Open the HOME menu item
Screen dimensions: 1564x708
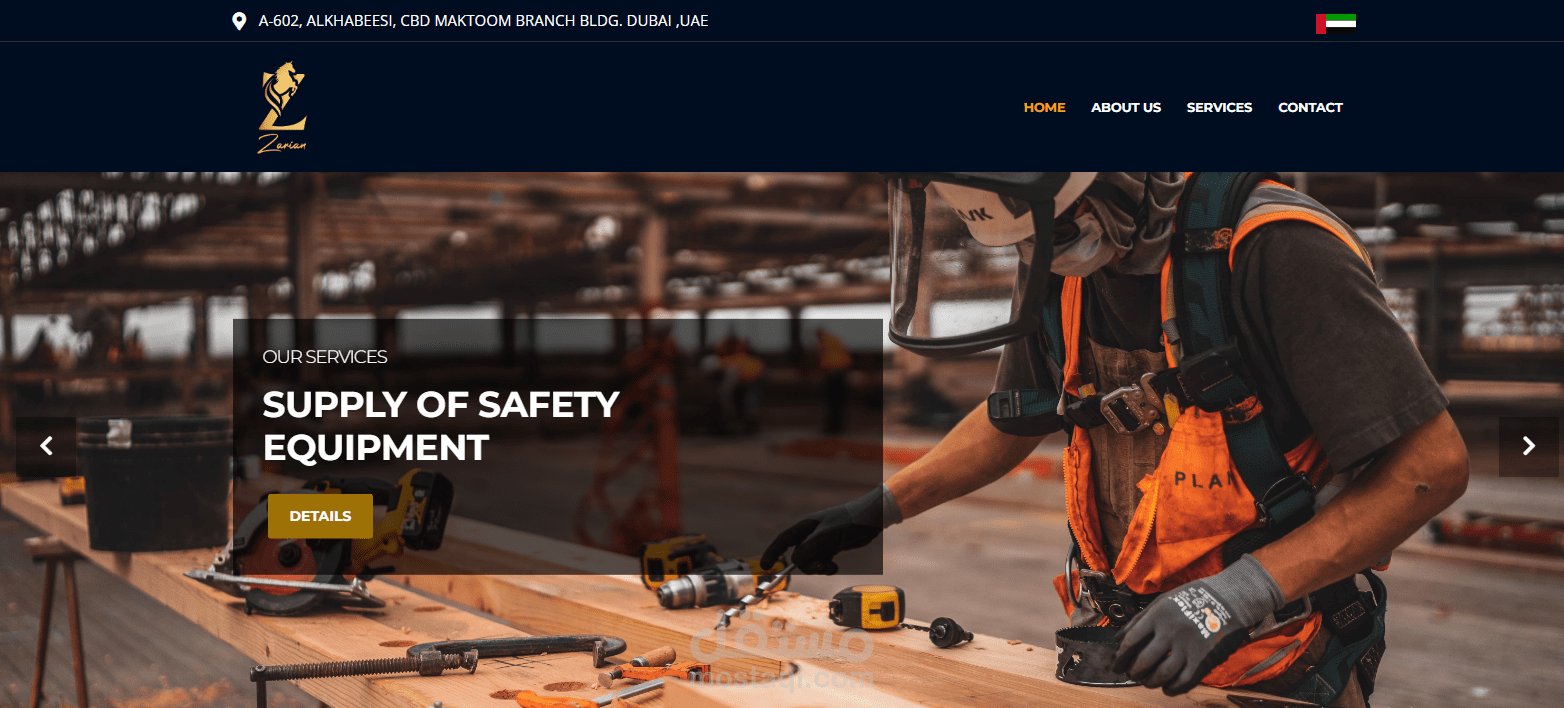1044,107
